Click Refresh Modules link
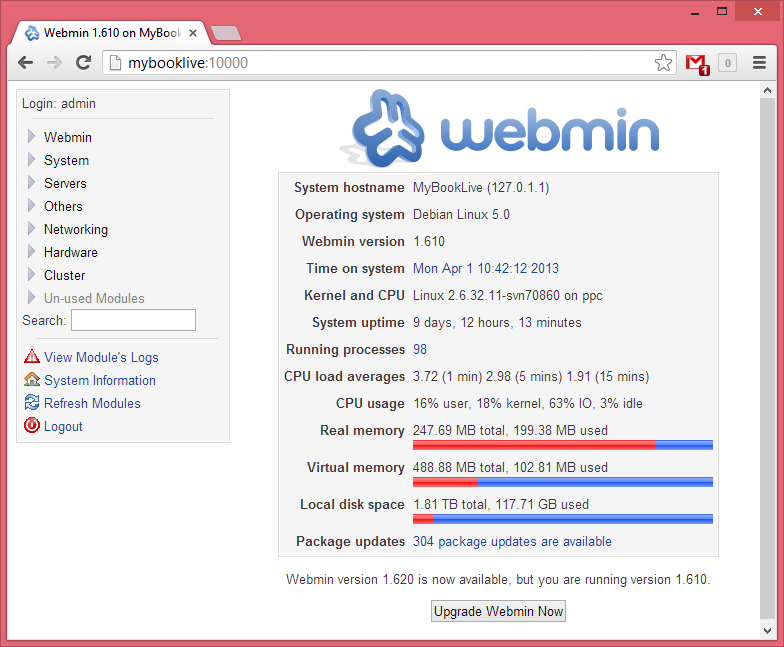The image size is (784, 647). 92,404
